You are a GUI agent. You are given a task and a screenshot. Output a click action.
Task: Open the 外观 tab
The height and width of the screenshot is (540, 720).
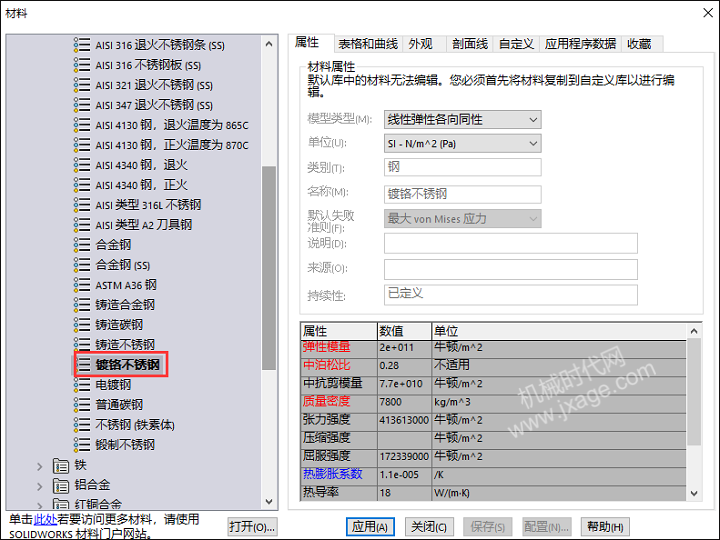point(424,44)
